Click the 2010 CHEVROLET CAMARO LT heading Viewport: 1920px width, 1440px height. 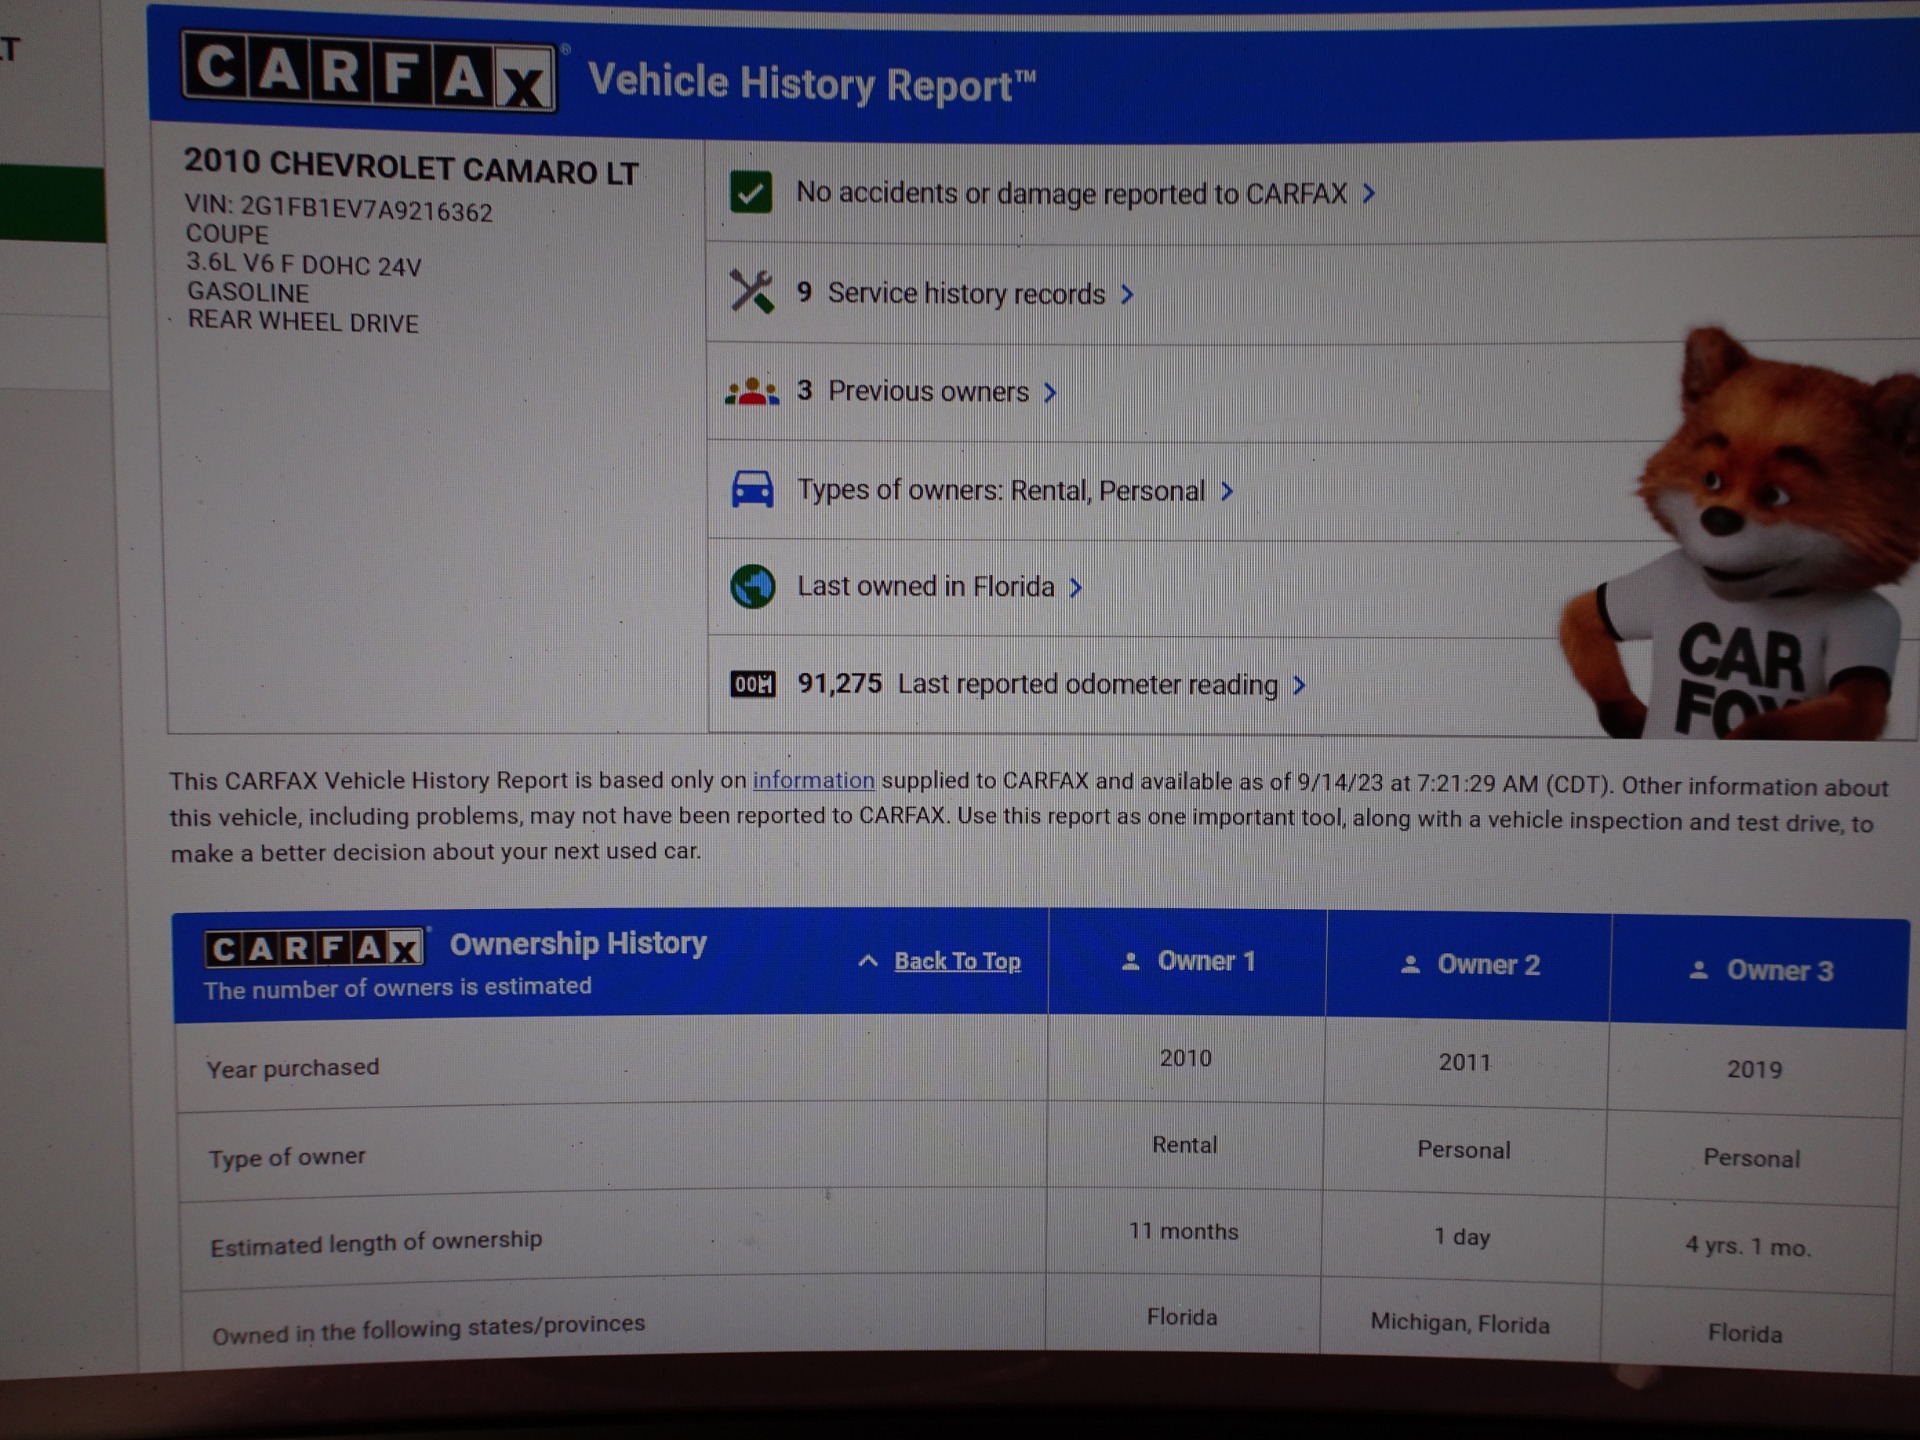point(411,167)
